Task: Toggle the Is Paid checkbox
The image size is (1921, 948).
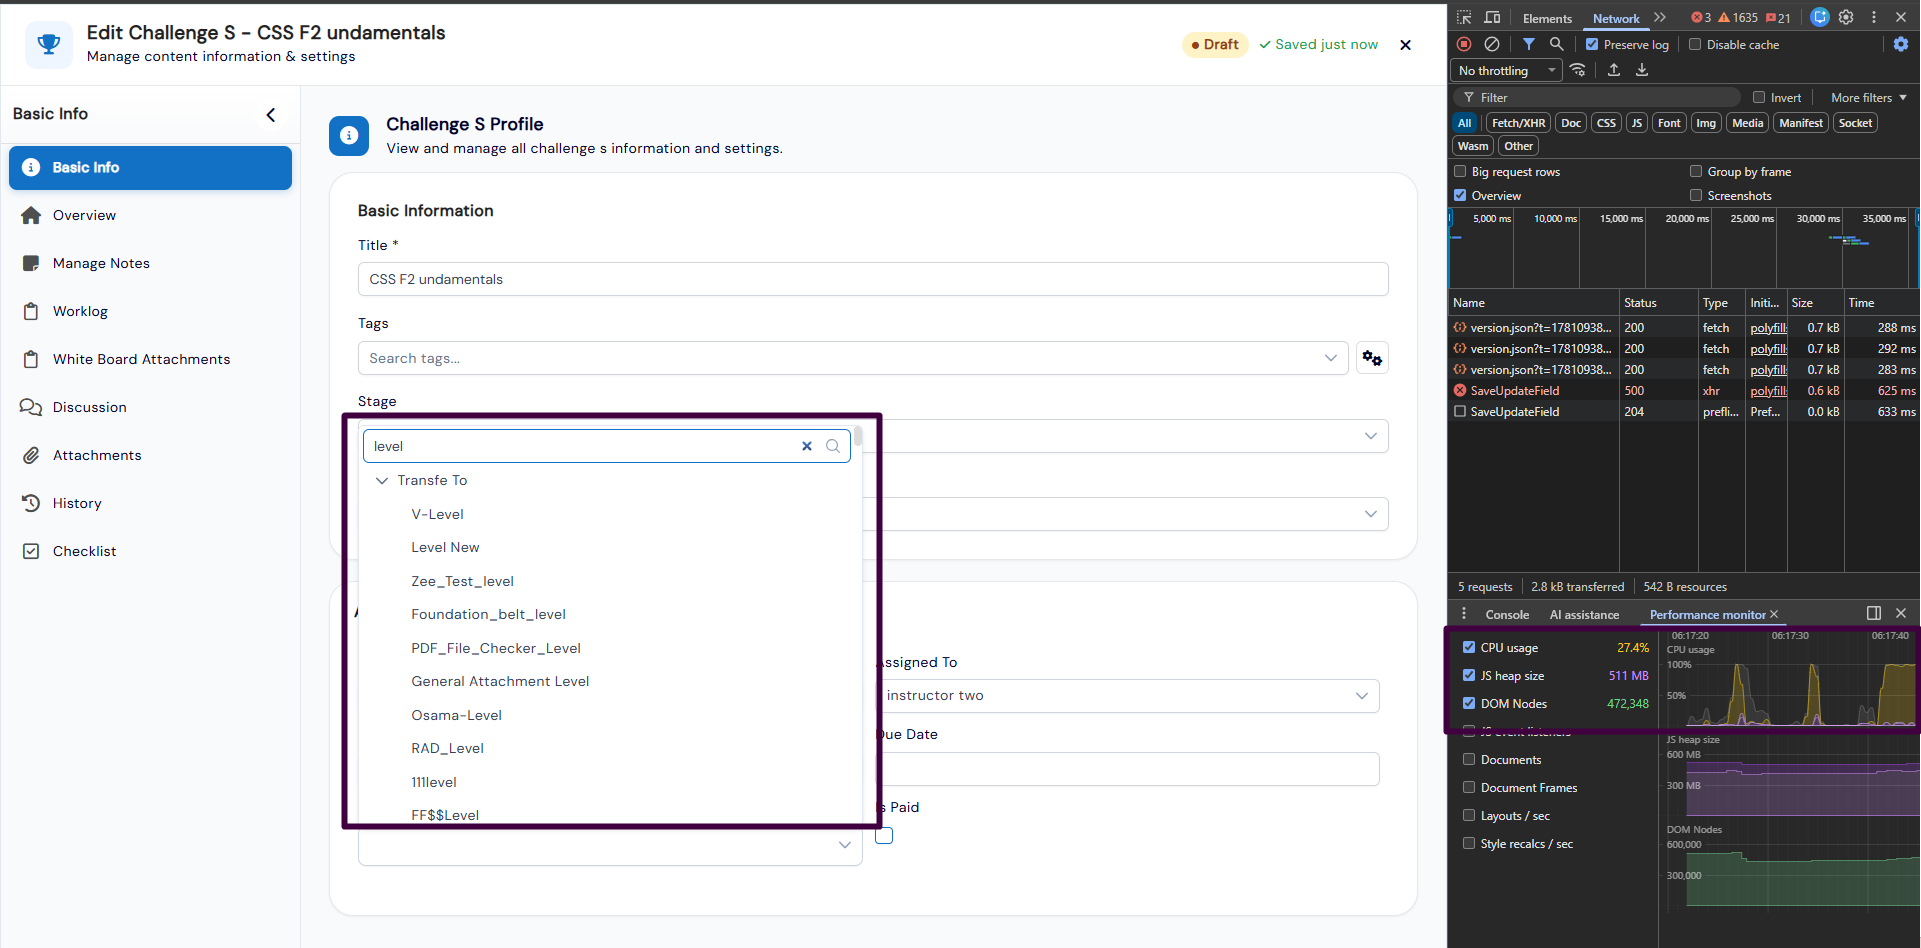Action: click(884, 836)
